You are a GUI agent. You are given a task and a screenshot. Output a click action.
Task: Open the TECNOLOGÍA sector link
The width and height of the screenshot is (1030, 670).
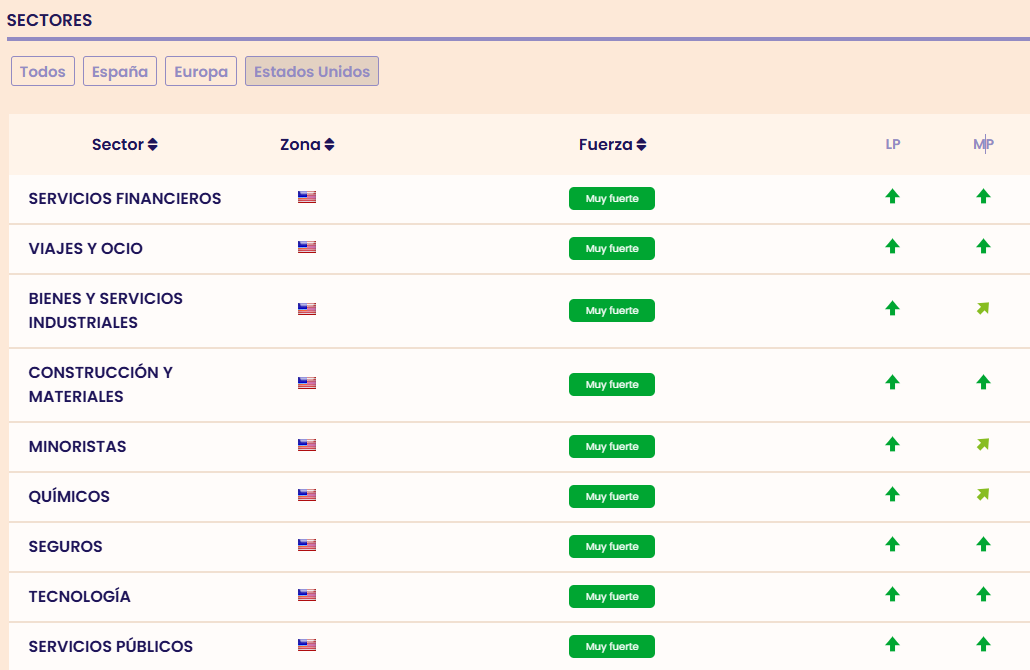click(80, 596)
